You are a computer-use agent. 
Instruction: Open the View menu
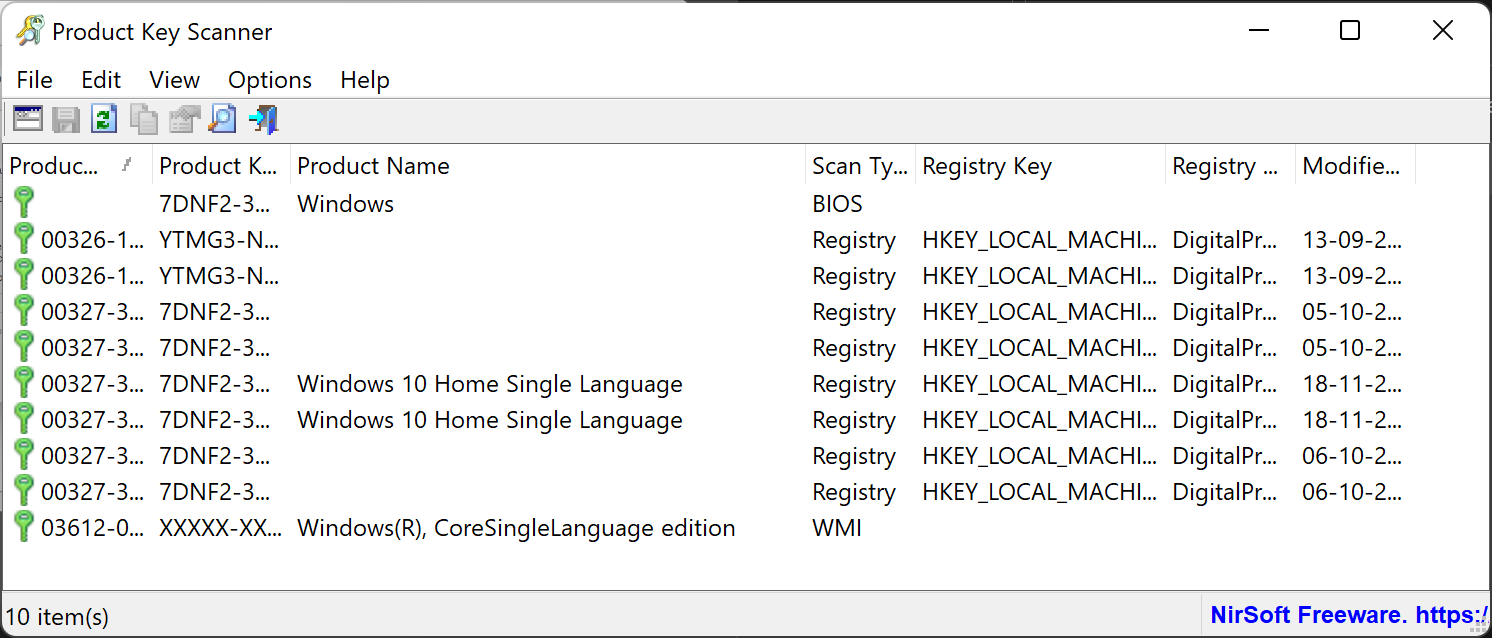pyautogui.click(x=175, y=80)
